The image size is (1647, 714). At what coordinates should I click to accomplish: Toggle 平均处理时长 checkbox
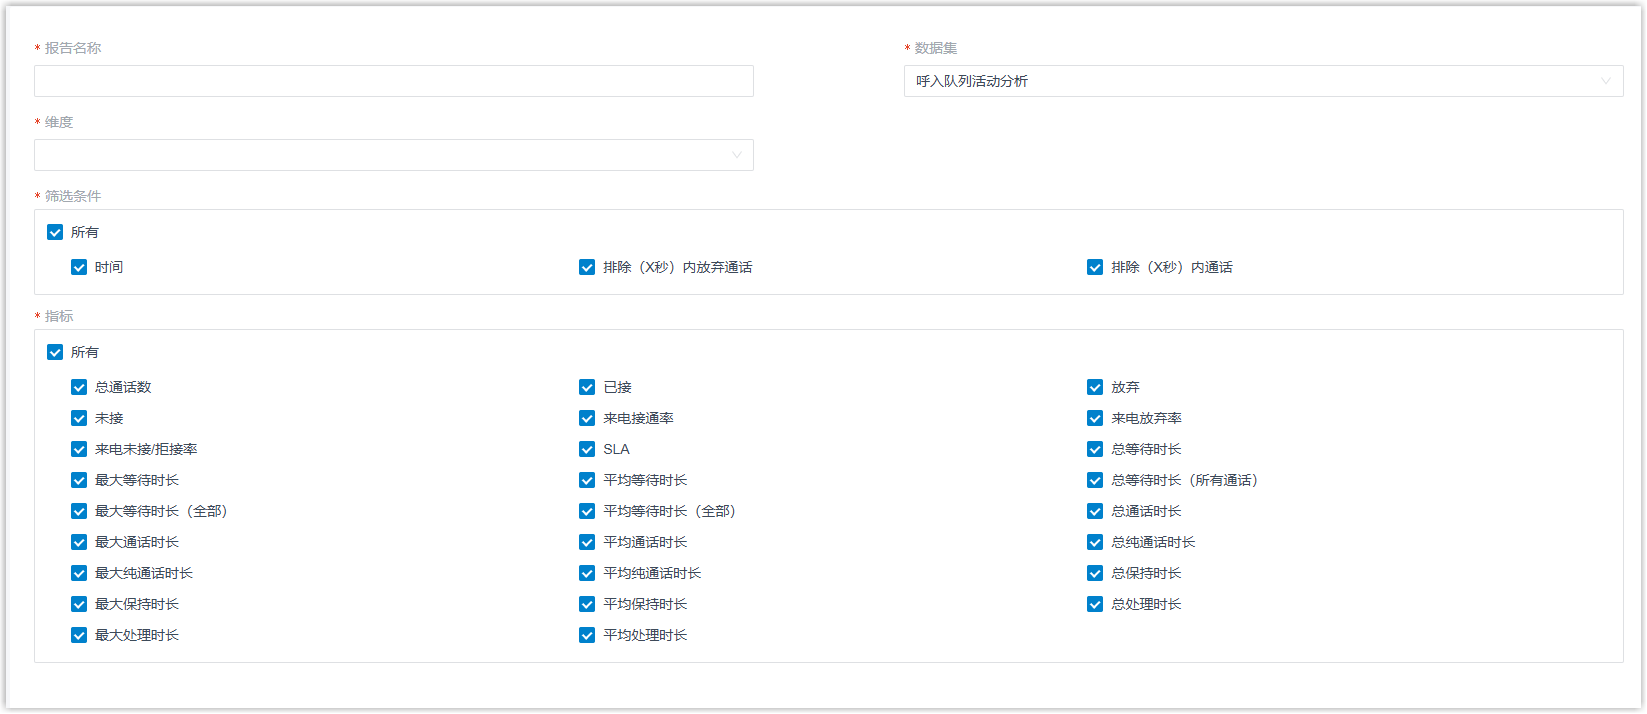coord(587,635)
